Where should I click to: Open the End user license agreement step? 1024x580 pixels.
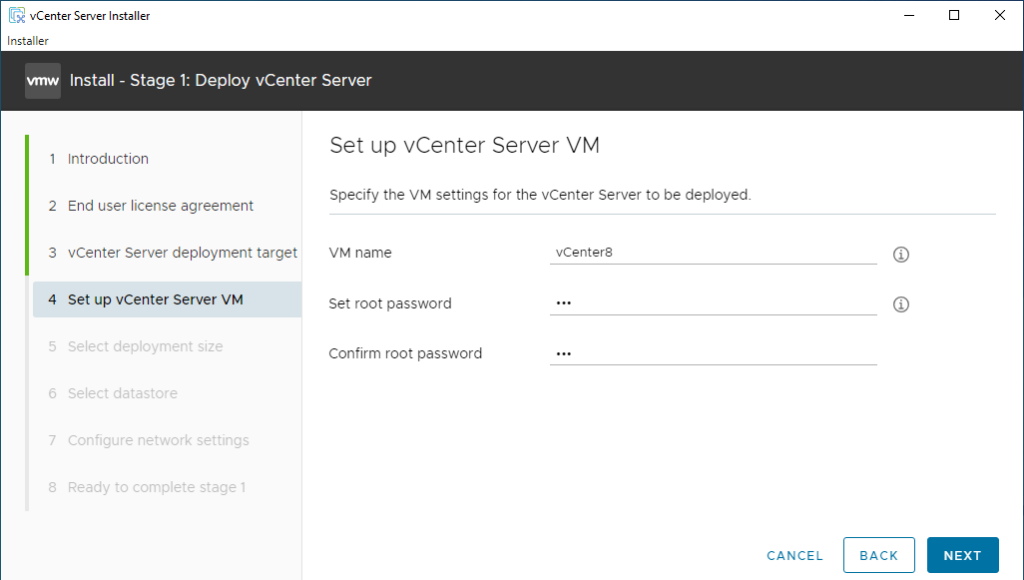(x=159, y=205)
